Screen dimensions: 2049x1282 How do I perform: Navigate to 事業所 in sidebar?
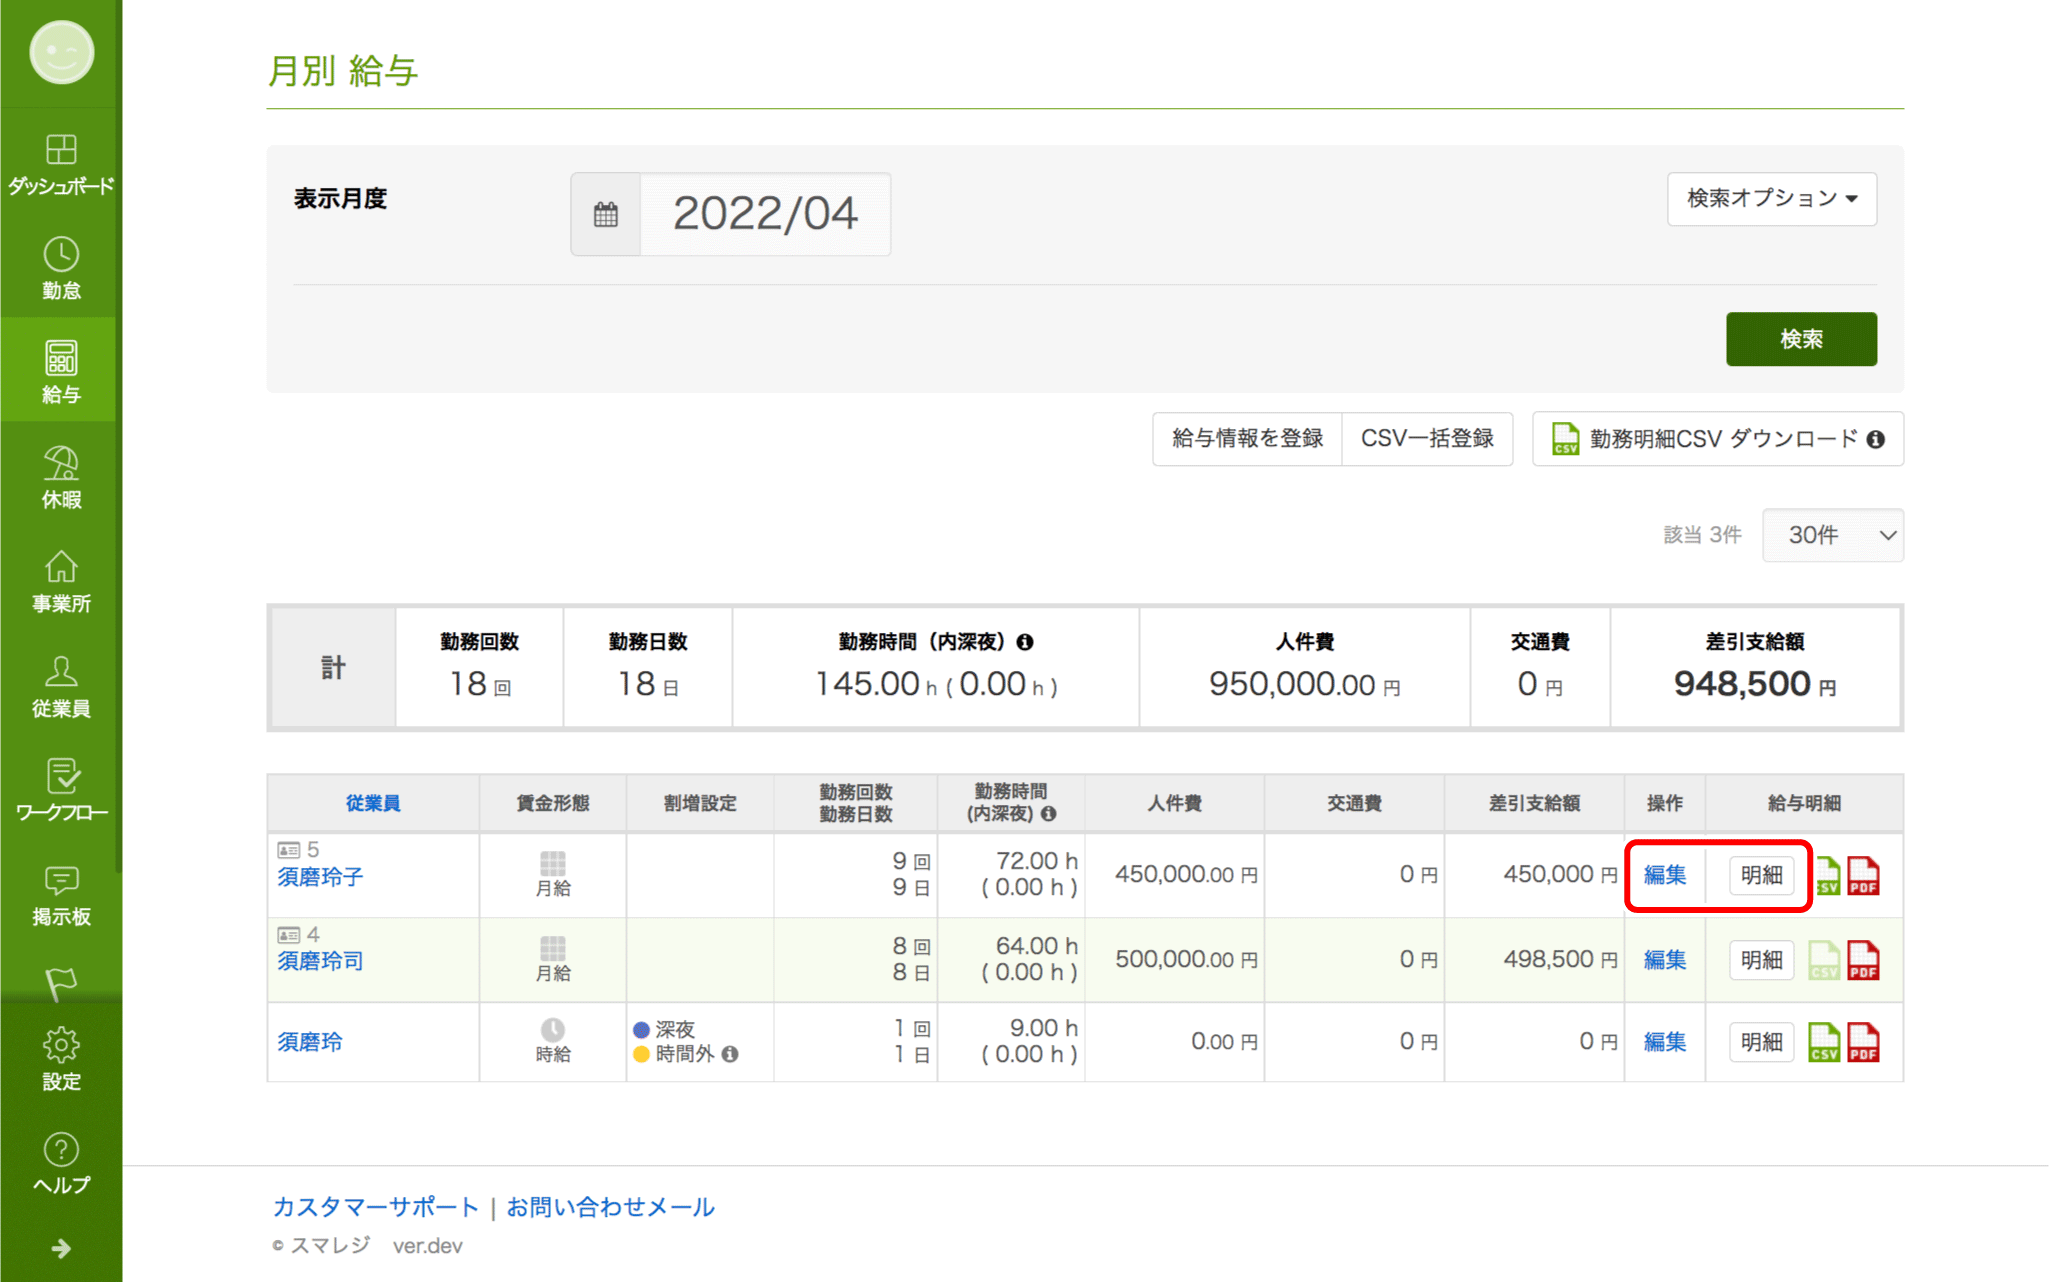[61, 581]
